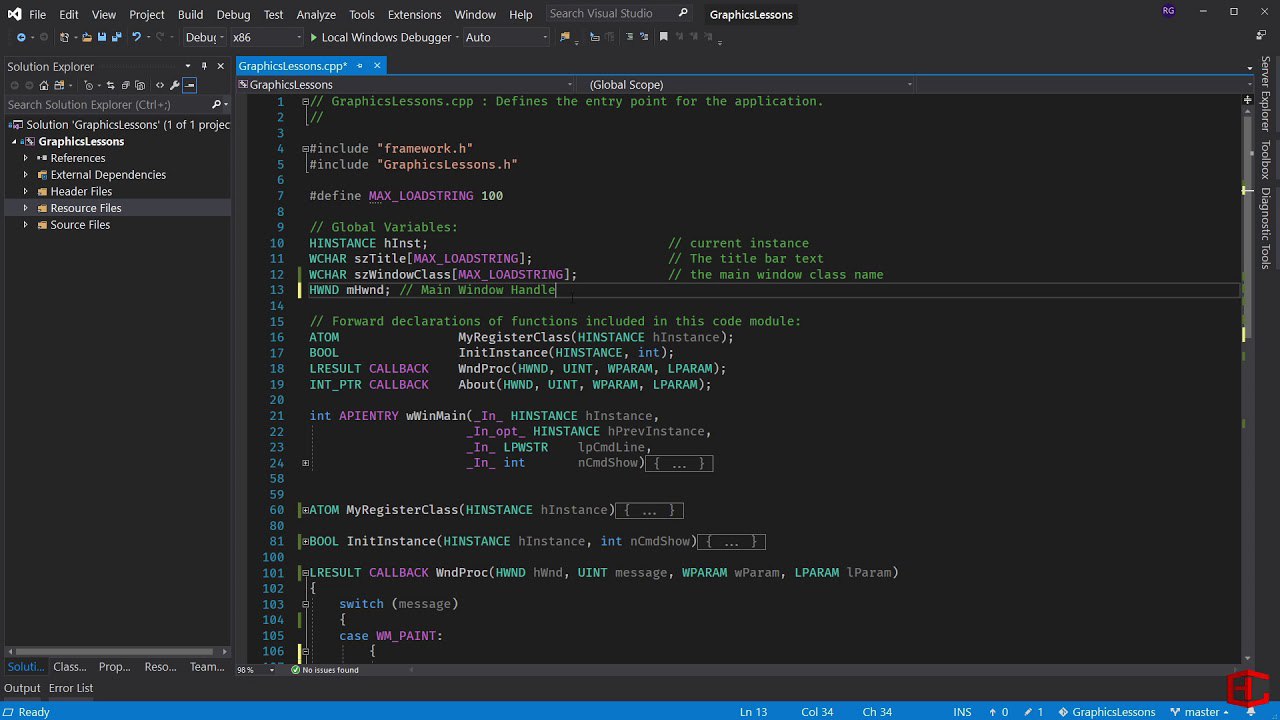Open Solution Explorer window position dropdown
The width and height of the screenshot is (1280, 720).
pyautogui.click(x=187, y=66)
